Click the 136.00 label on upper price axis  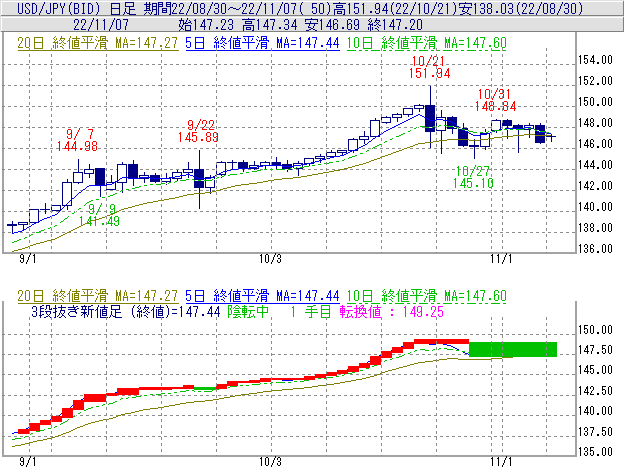click(x=595, y=249)
